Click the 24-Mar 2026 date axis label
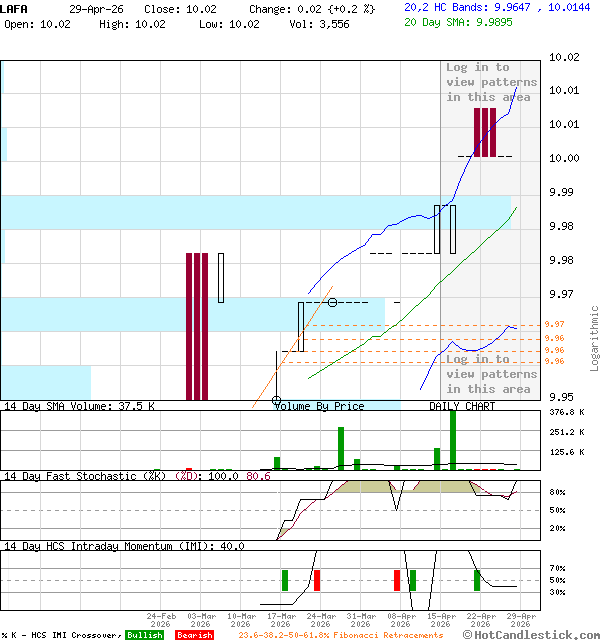 click(321, 621)
